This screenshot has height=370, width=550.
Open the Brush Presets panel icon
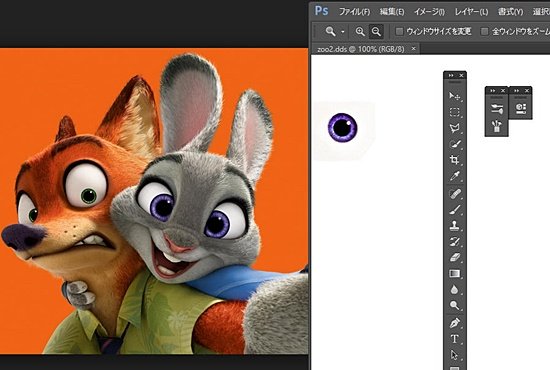point(497,109)
